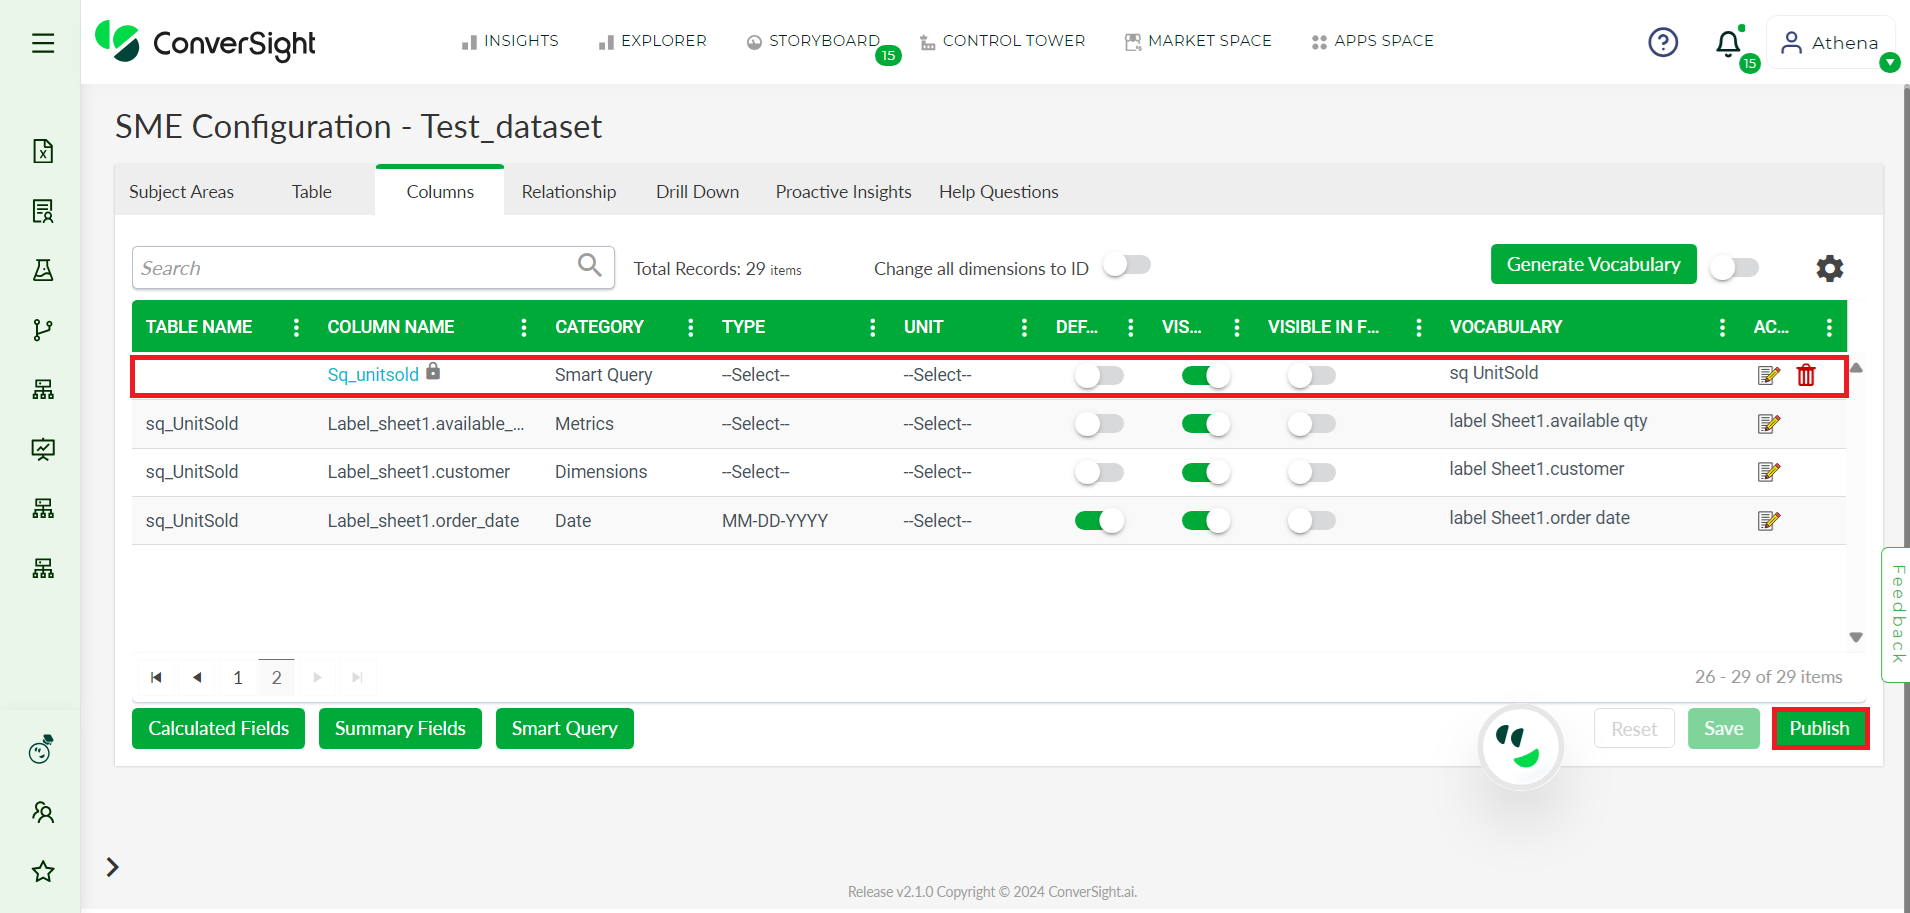Click the lock icon beside Sq_unitsold
Image resolution: width=1910 pixels, height=913 pixels.
tap(433, 371)
